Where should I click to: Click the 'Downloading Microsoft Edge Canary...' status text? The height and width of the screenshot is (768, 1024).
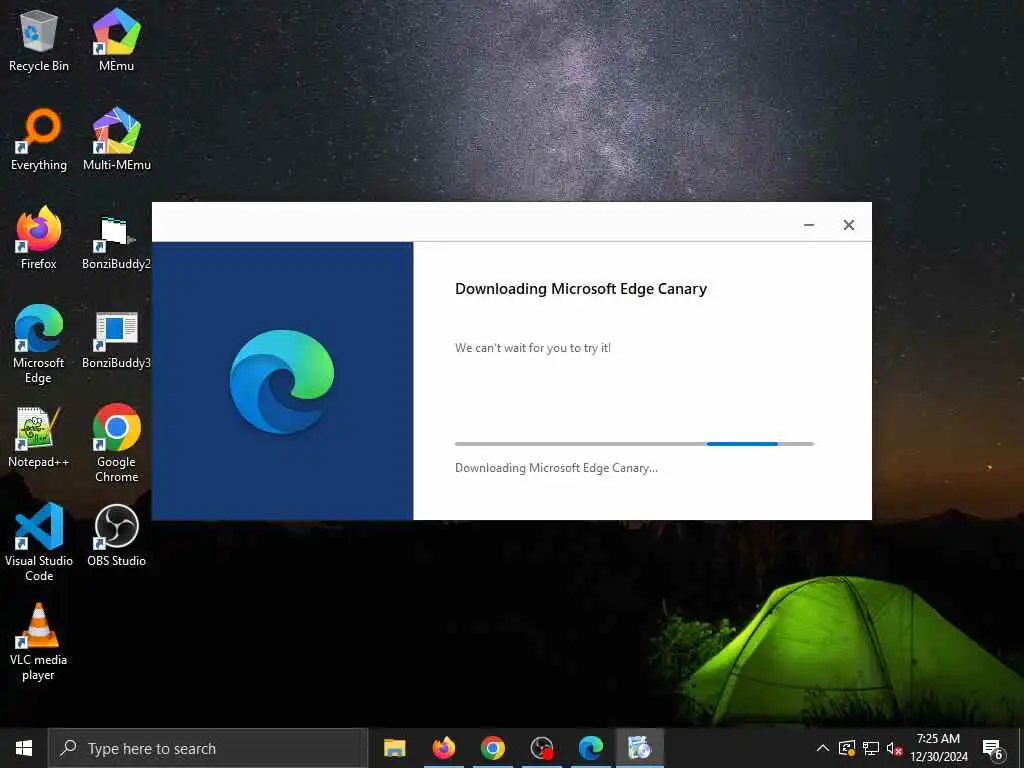coord(556,468)
